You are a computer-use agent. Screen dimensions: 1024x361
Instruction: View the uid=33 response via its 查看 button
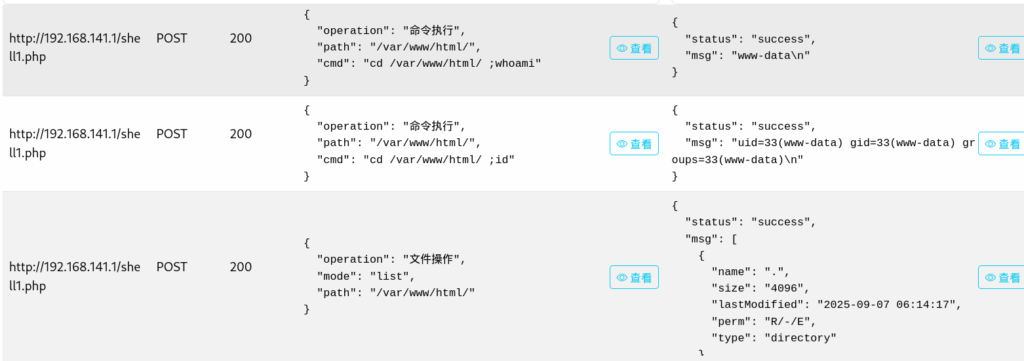1001,144
